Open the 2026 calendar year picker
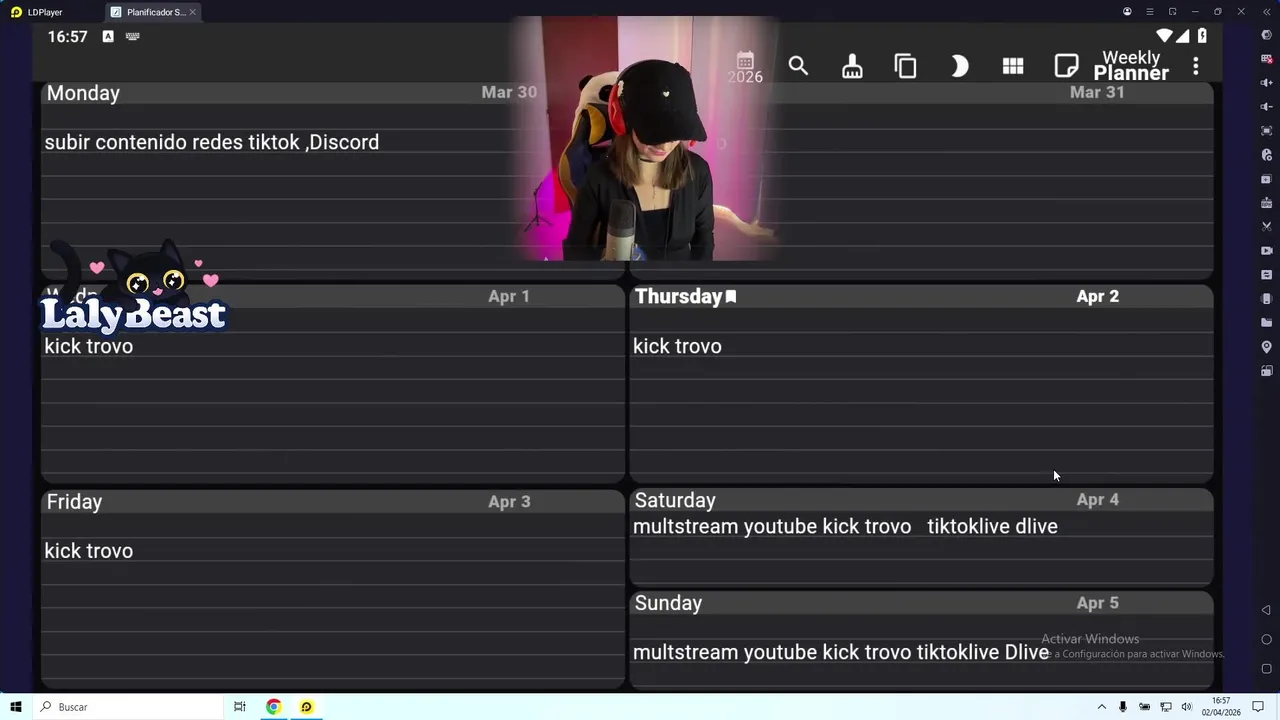Image resolution: width=1280 pixels, height=720 pixels. tap(745, 67)
